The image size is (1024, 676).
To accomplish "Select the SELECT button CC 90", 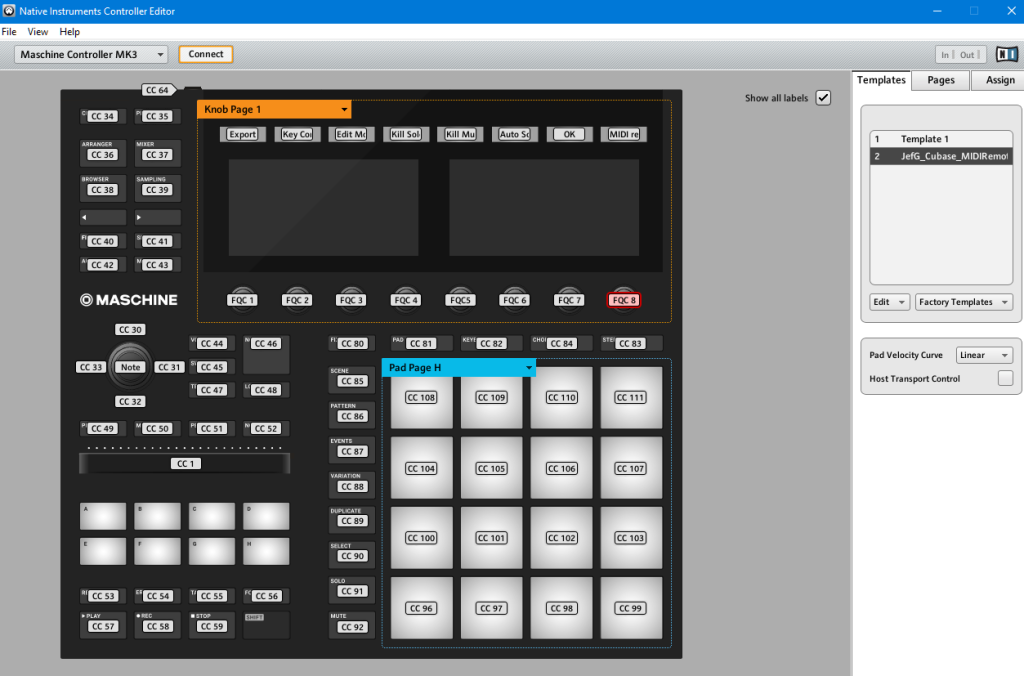I will 352,554.
